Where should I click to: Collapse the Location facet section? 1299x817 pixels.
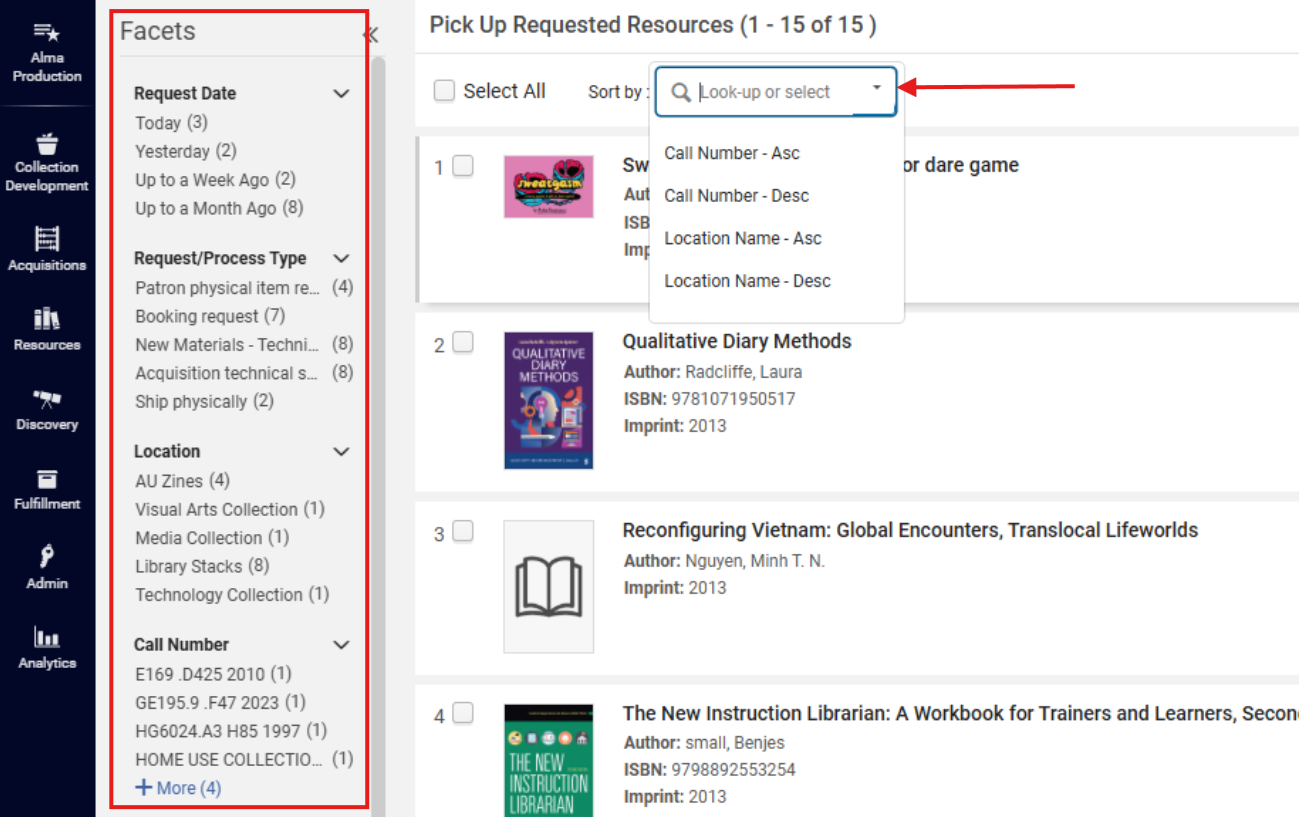coord(341,452)
